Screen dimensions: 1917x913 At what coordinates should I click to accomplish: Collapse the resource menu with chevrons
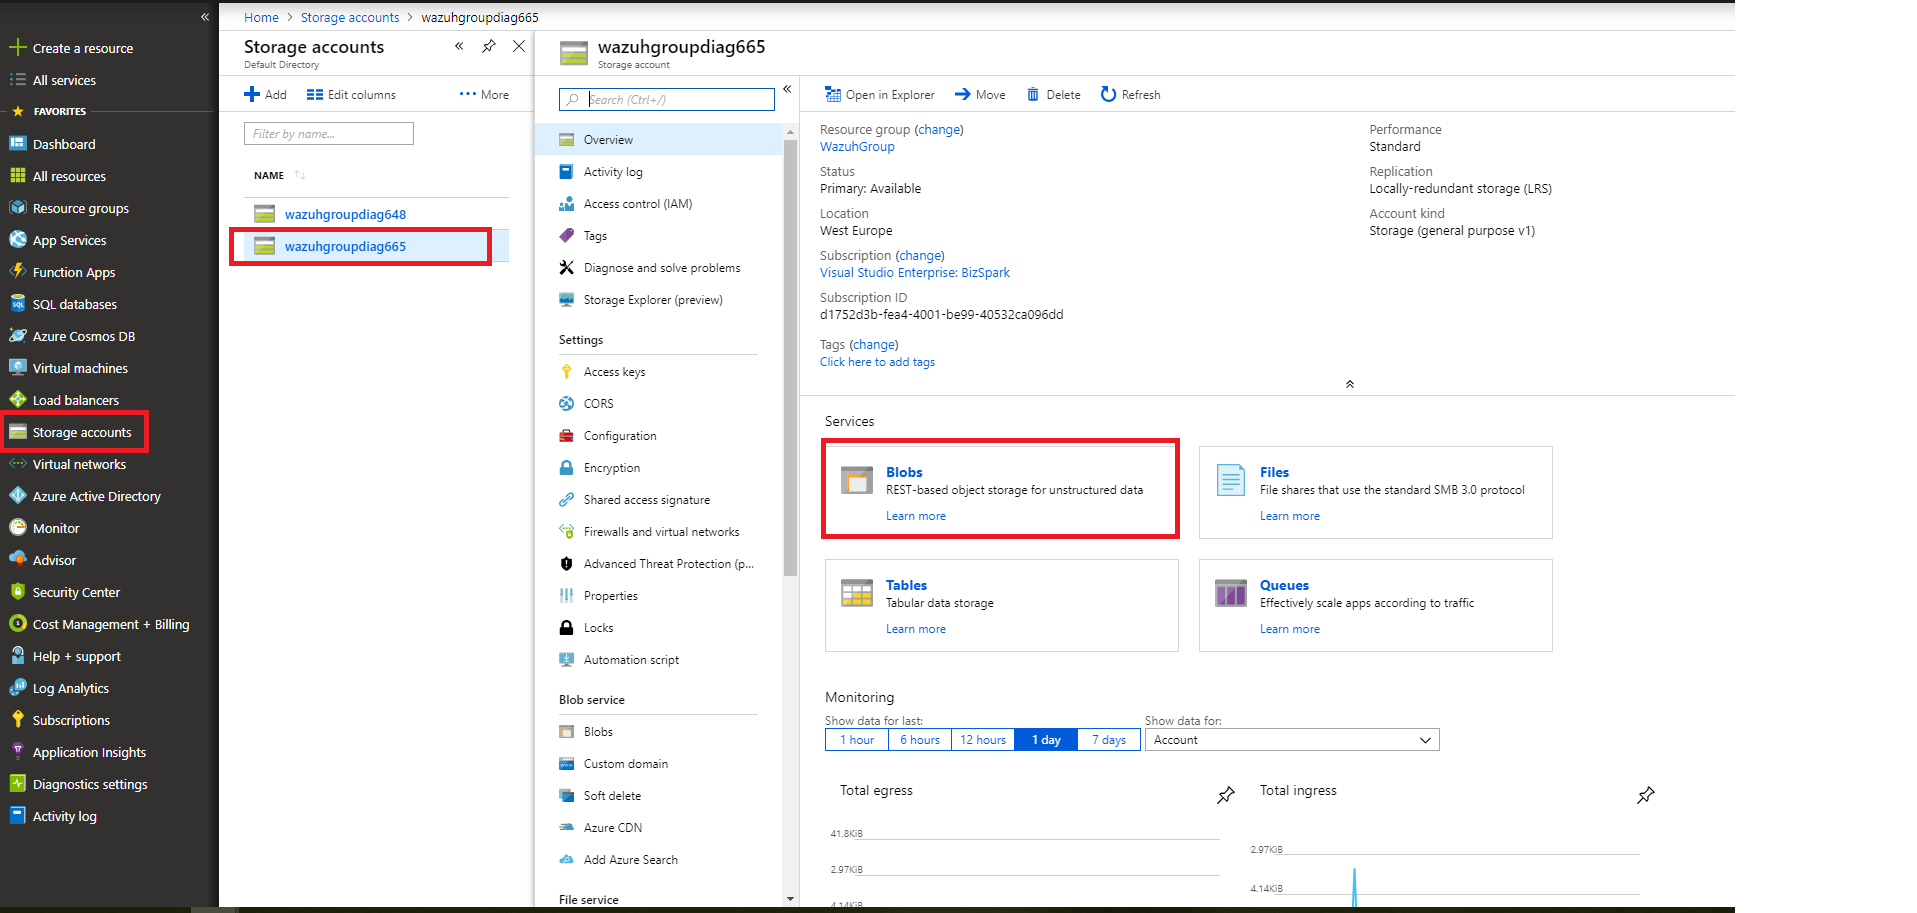[x=787, y=89]
